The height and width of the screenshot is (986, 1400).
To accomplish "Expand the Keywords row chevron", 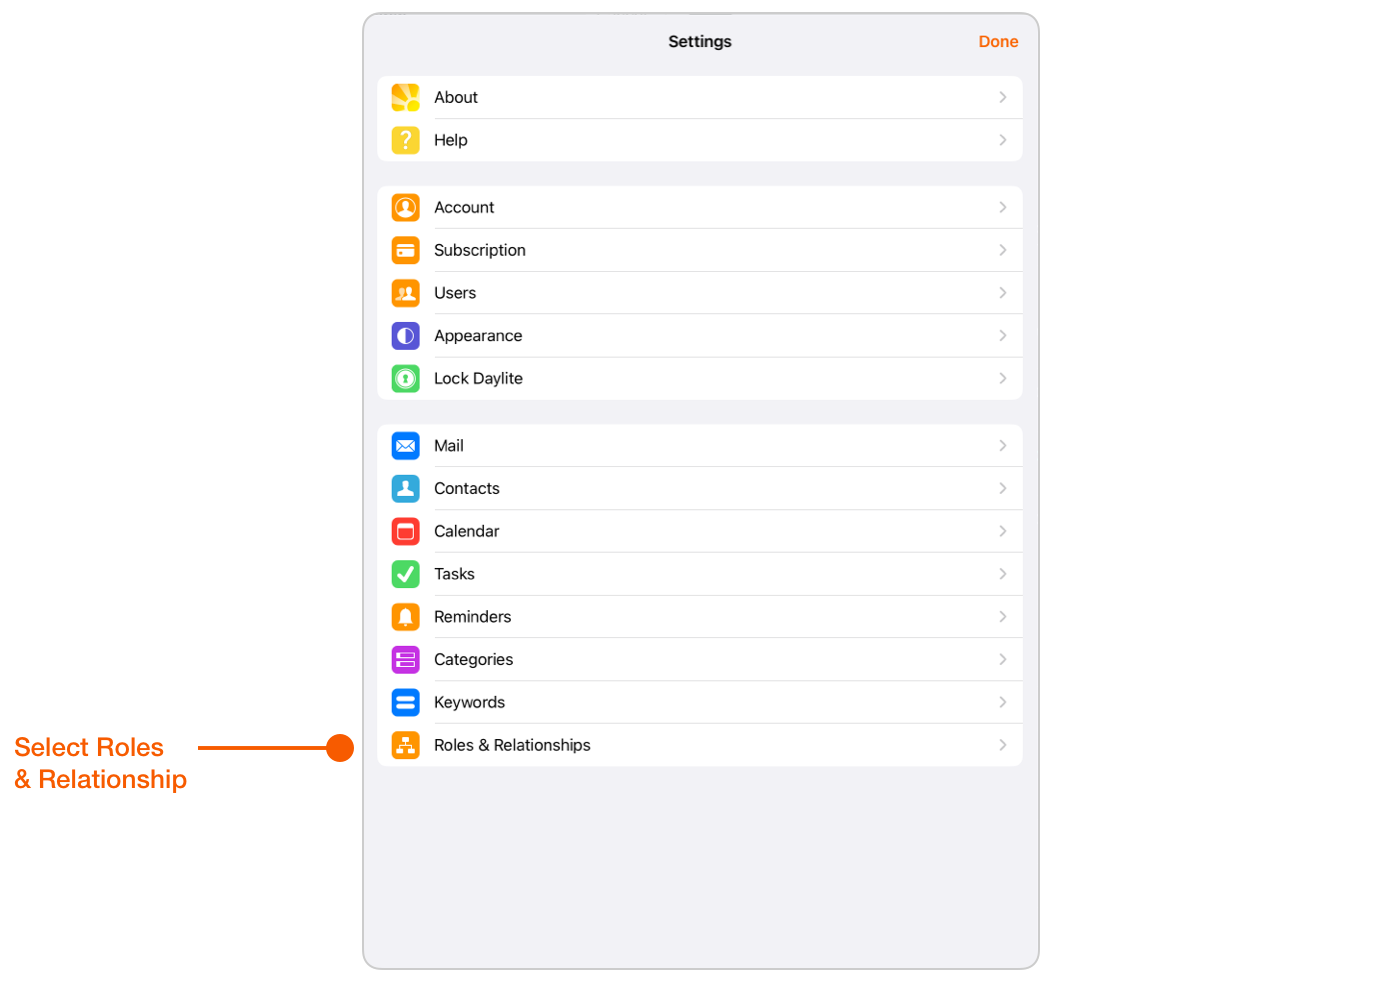I will [1002, 702].
